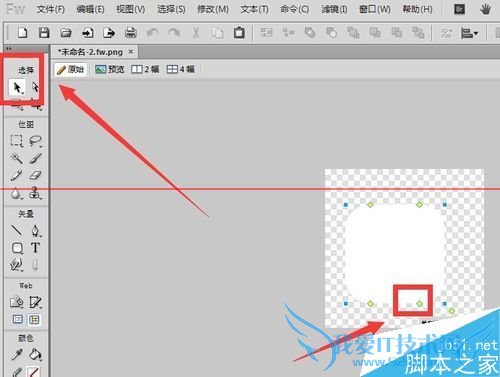The image size is (500, 377).
Task: Open the 编辑(E) menu
Action: pyautogui.click(x=90, y=9)
